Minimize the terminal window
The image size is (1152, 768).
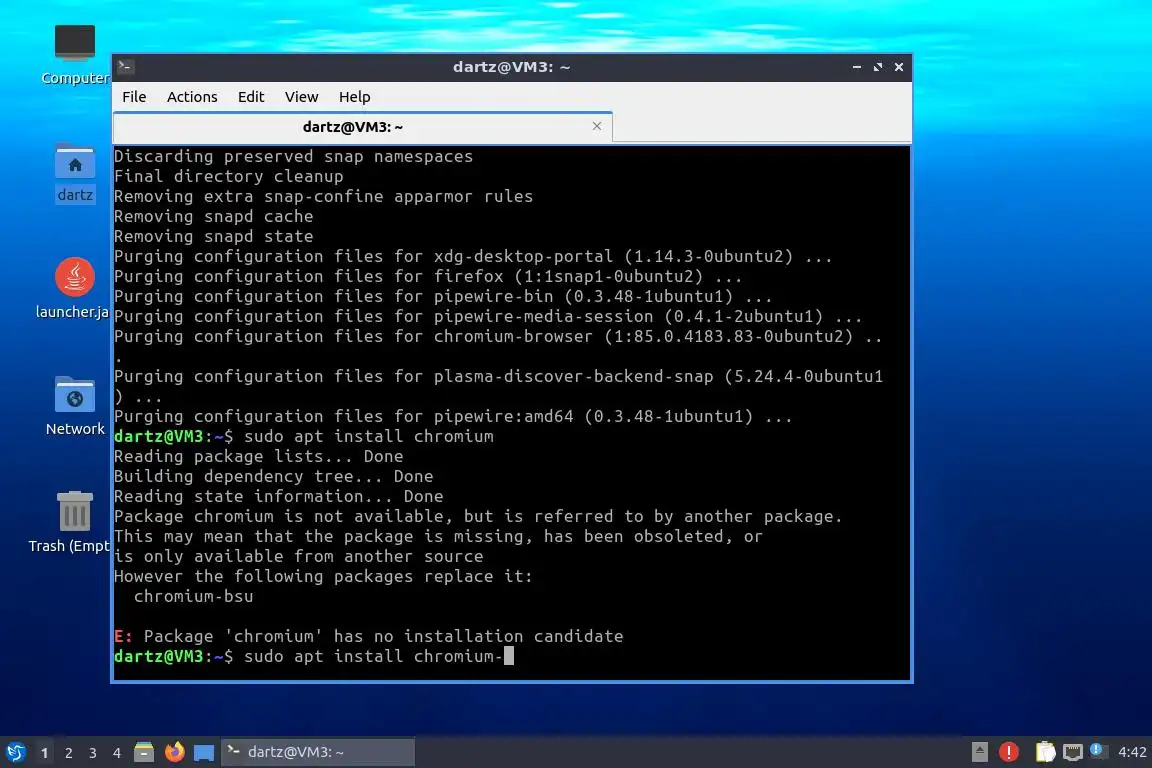coord(857,67)
